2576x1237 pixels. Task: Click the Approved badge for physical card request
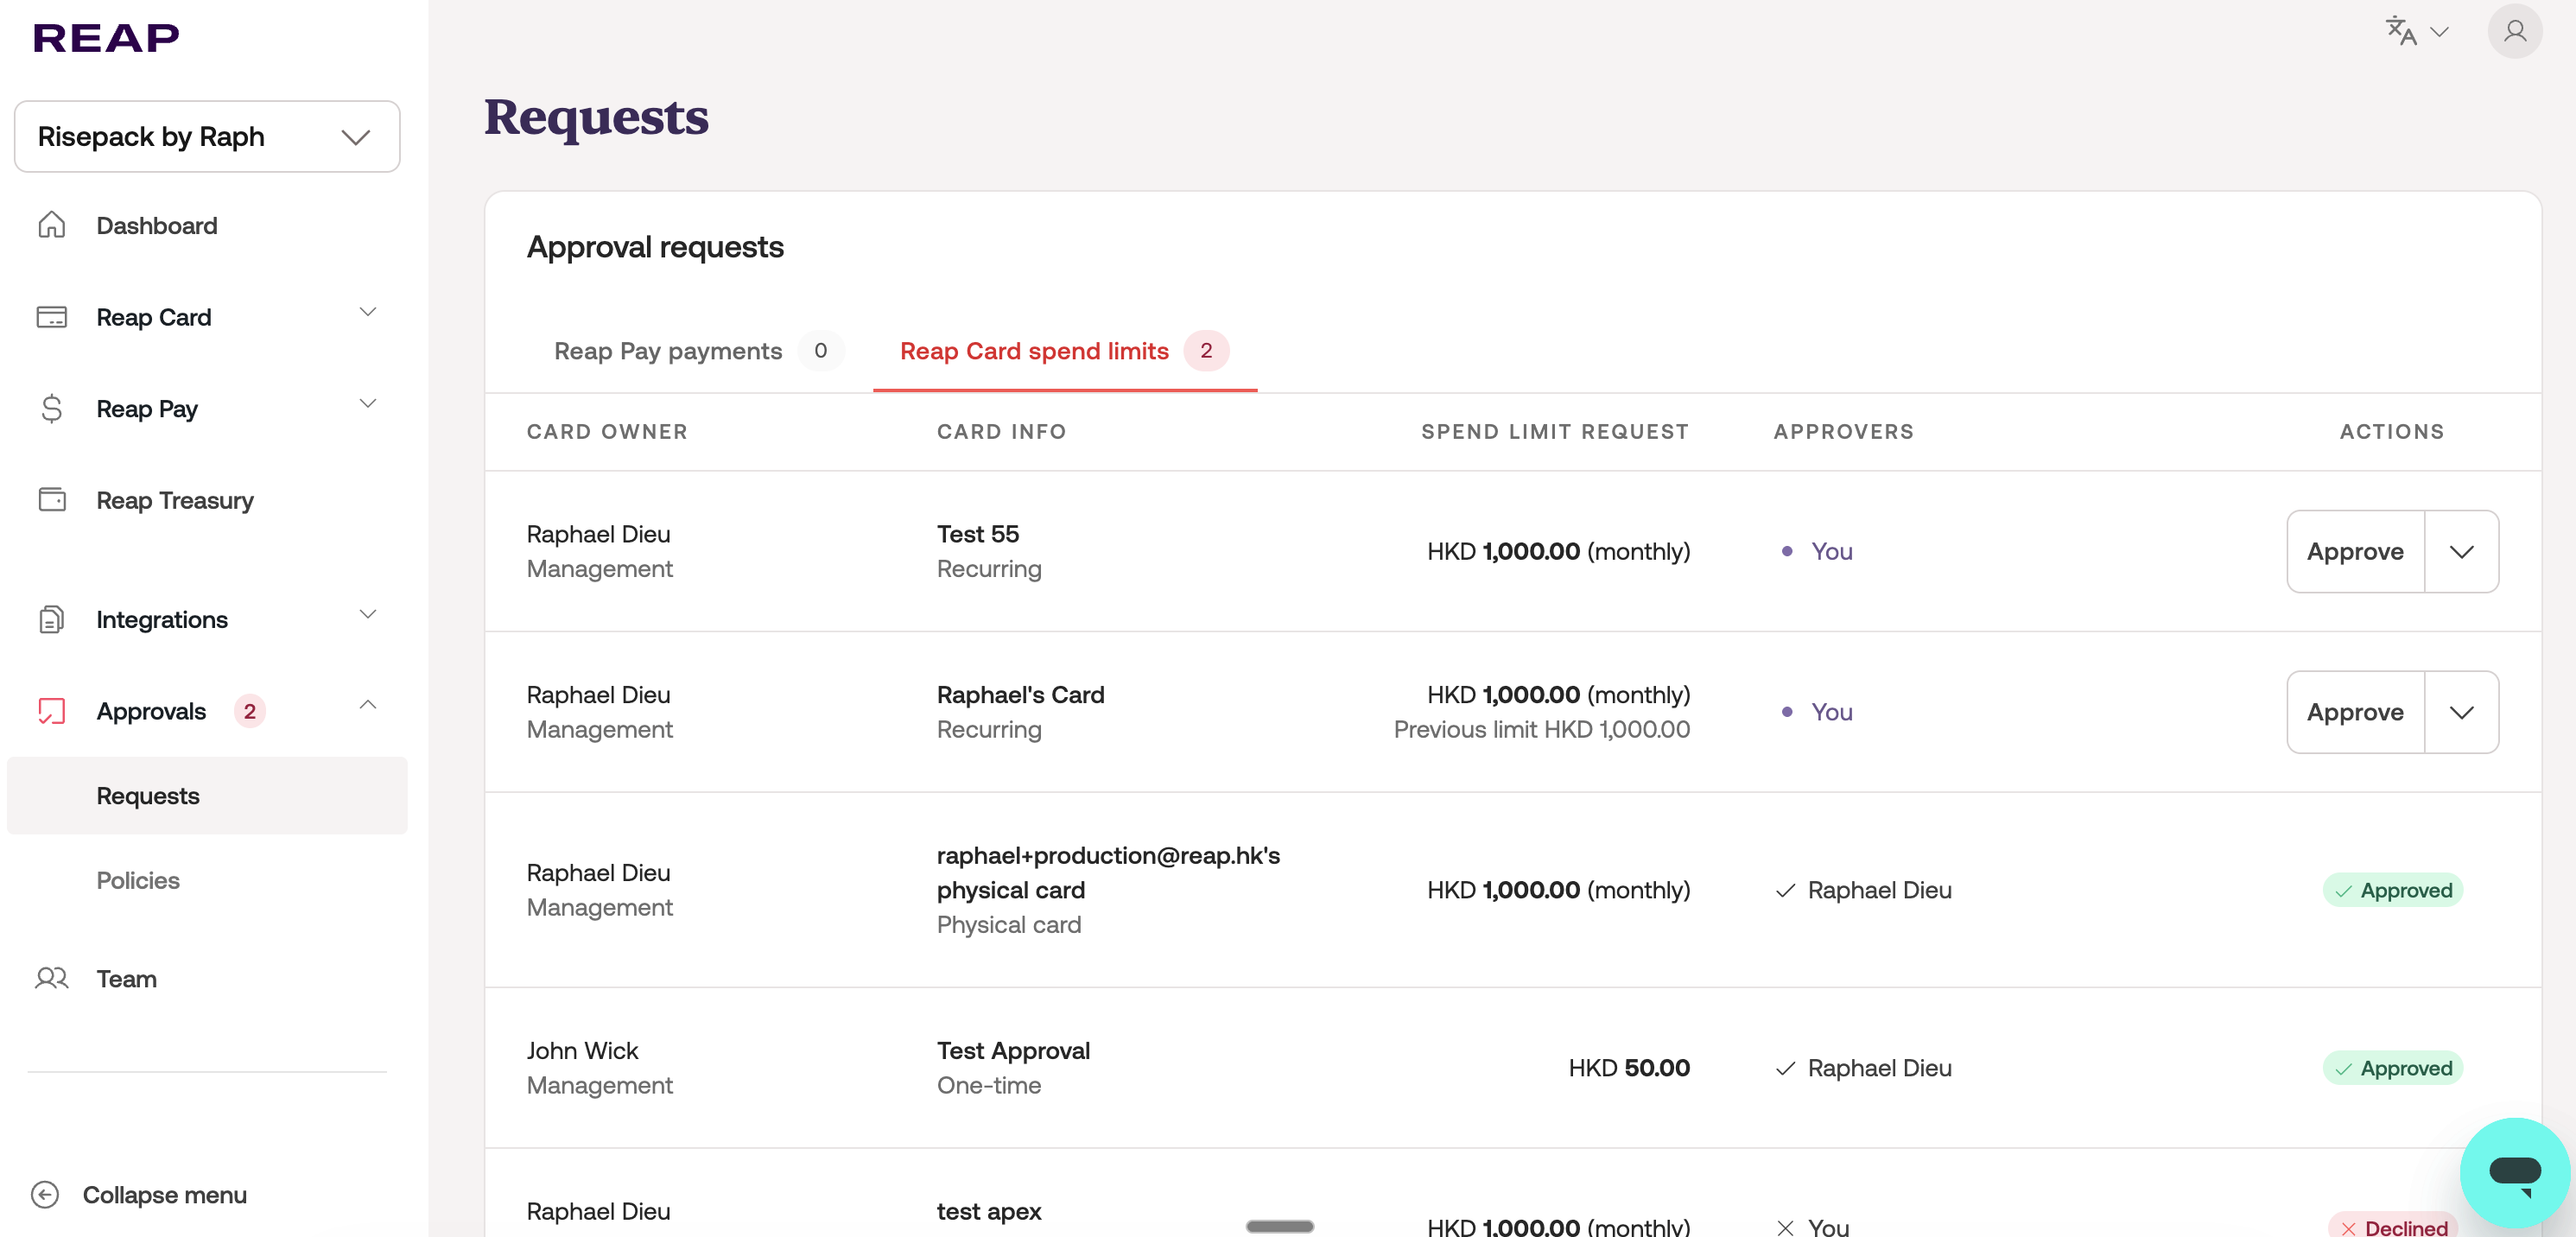click(2392, 890)
